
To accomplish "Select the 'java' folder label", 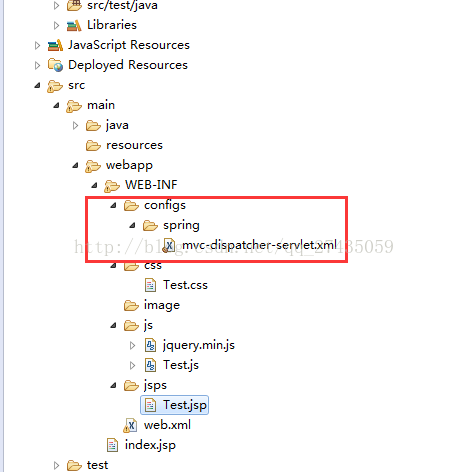I will coord(117,126).
